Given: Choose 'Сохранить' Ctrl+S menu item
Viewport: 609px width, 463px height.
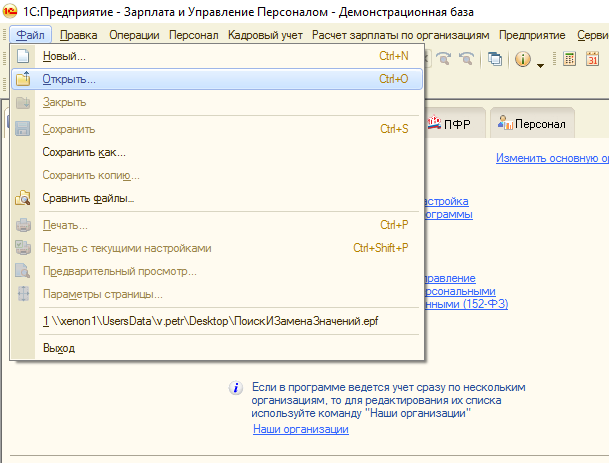Looking at the screenshot, I should point(218,129).
